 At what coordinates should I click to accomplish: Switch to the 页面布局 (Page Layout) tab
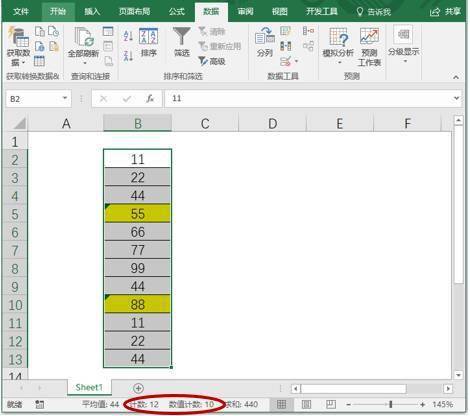[135, 12]
